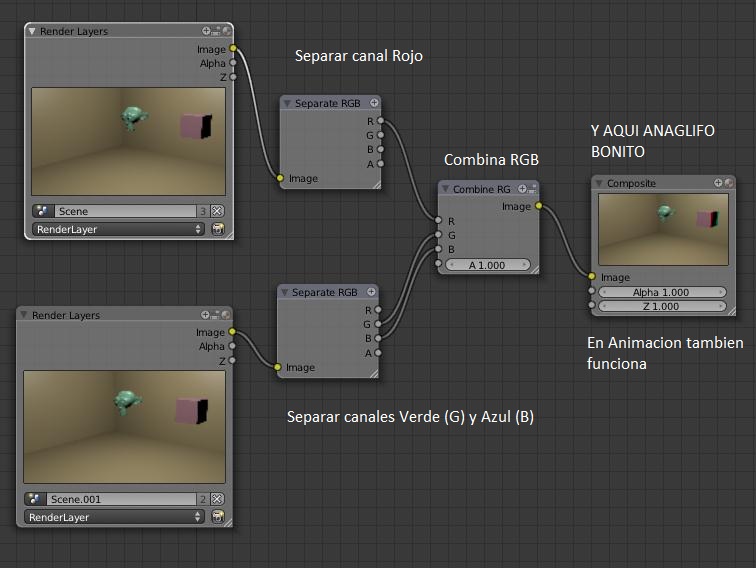The width and height of the screenshot is (756, 568).
Task: Click Image output socket of Scene.001 Render Layers
Action: 232,332
